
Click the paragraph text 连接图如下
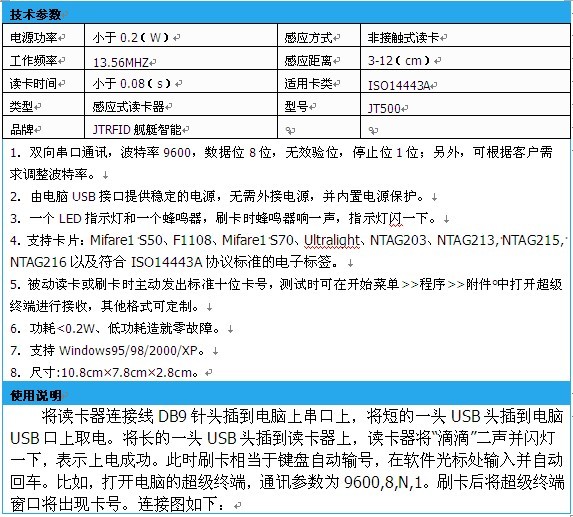pos(181,505)
